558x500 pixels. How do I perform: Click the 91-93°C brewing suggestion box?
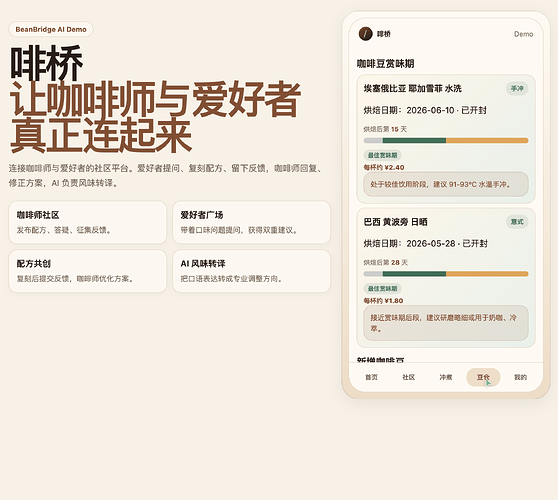(x=446, y=184)
